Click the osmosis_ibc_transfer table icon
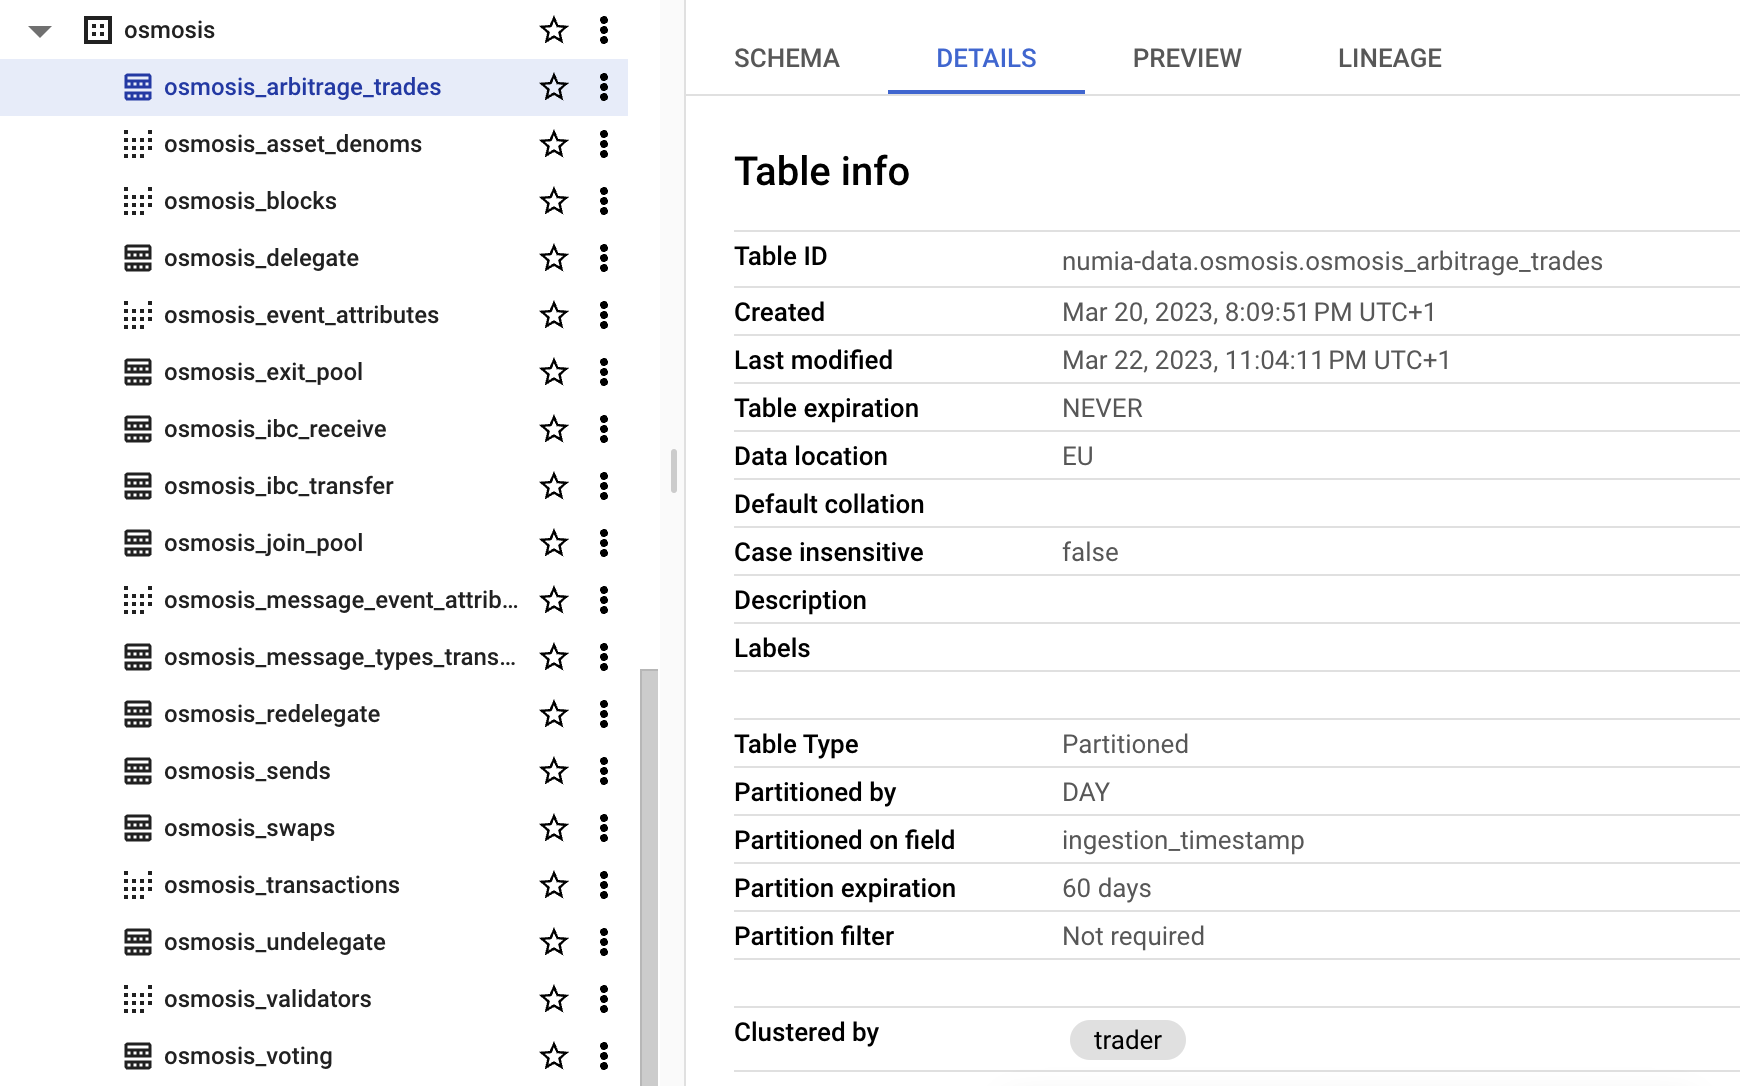The width and height of the screenshot is (1740, 1086). pyautogui.click(x=138, y=486)
